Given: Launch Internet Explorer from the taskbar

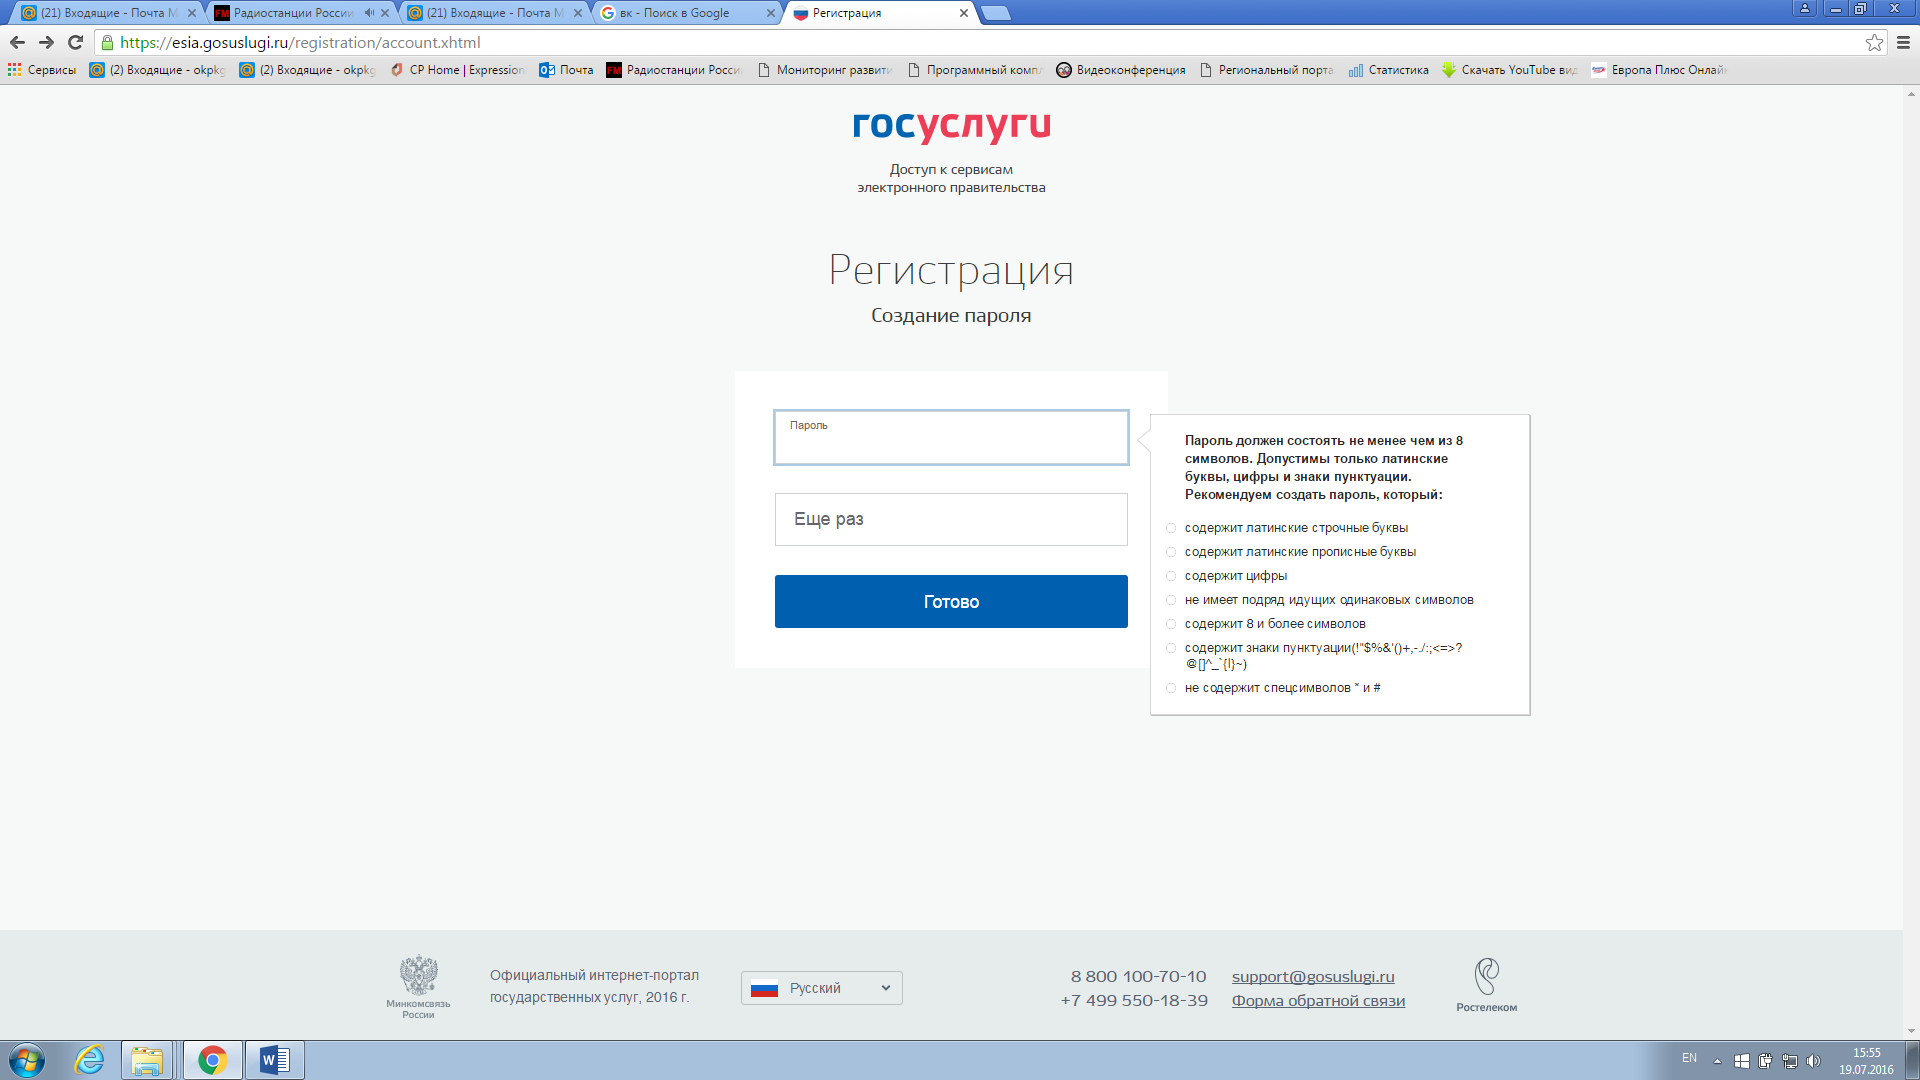Looking at the screenshot, I should point(89,1060).
